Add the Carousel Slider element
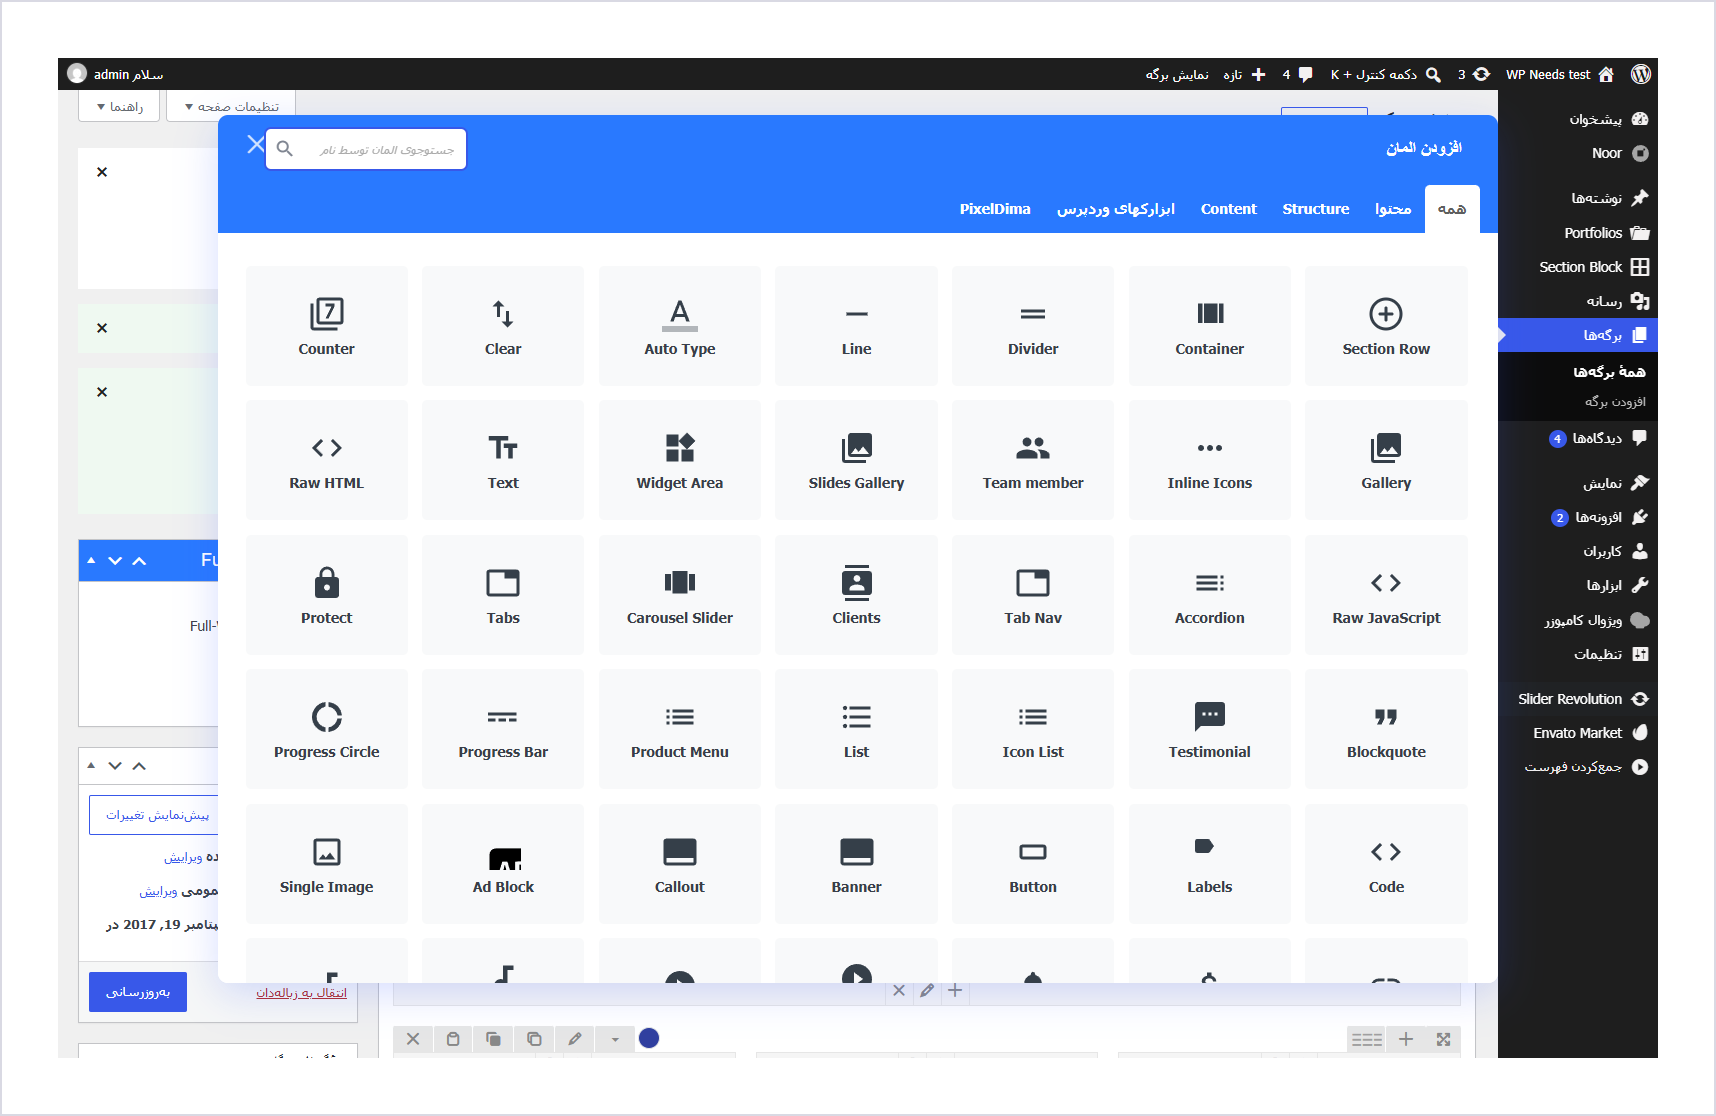Screen dimensions: 1716x1116 680,595
